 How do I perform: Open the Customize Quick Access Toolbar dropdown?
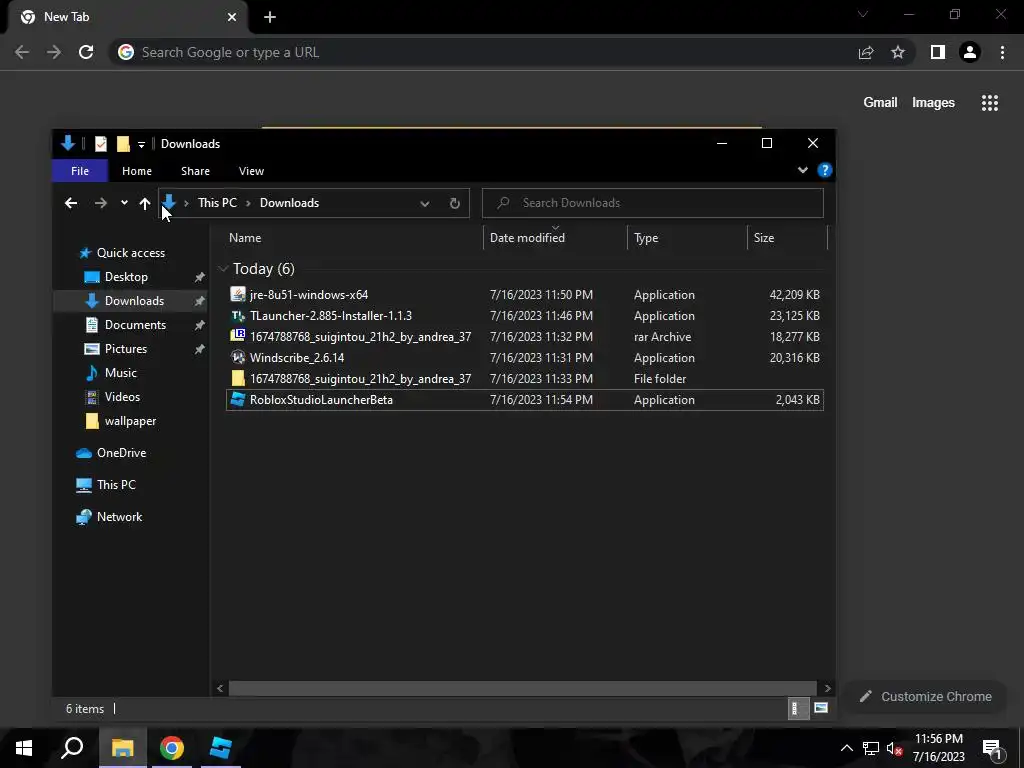tap(141, 144)
